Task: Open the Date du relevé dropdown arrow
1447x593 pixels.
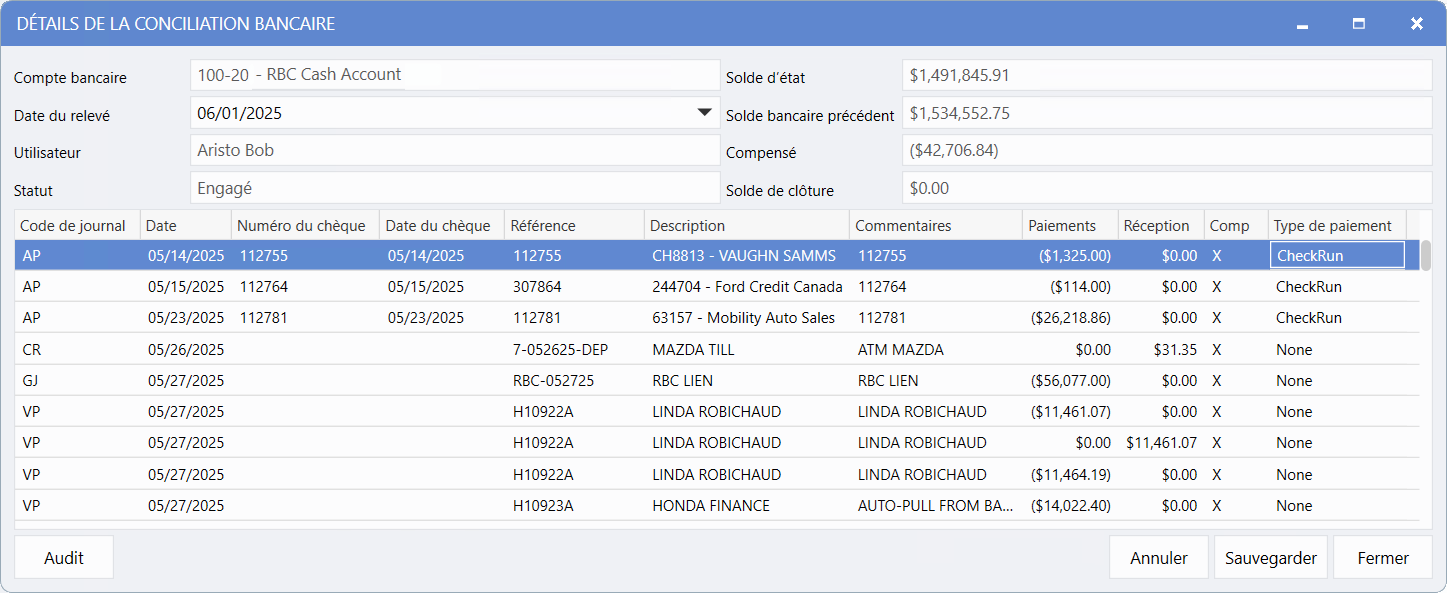Action: [704, 113]
